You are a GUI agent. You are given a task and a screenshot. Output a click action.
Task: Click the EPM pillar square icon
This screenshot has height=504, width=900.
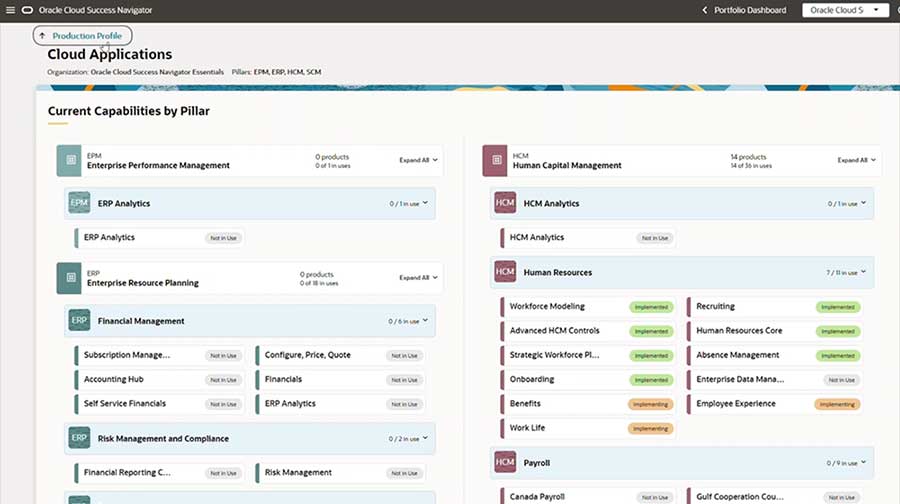point(71,160)
